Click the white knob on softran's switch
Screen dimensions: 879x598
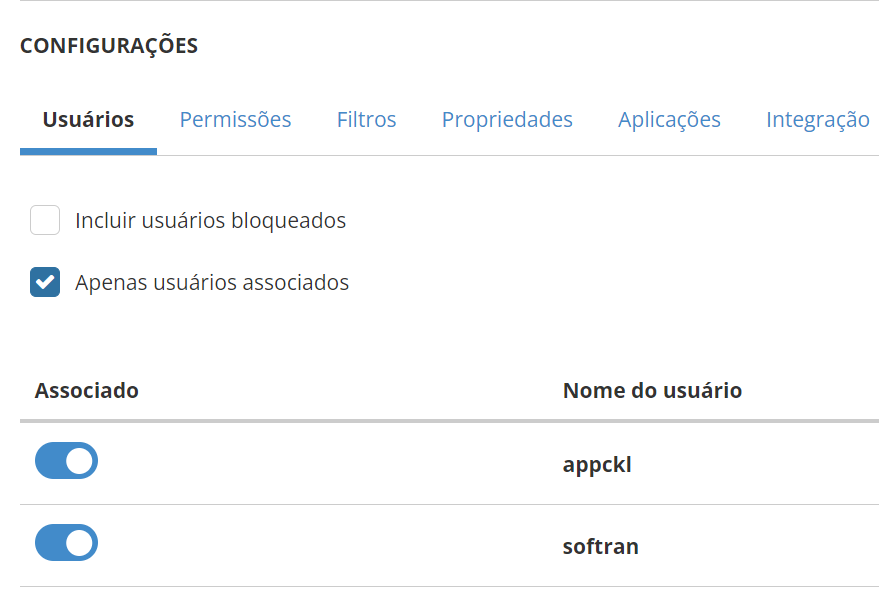click(80, 543)
